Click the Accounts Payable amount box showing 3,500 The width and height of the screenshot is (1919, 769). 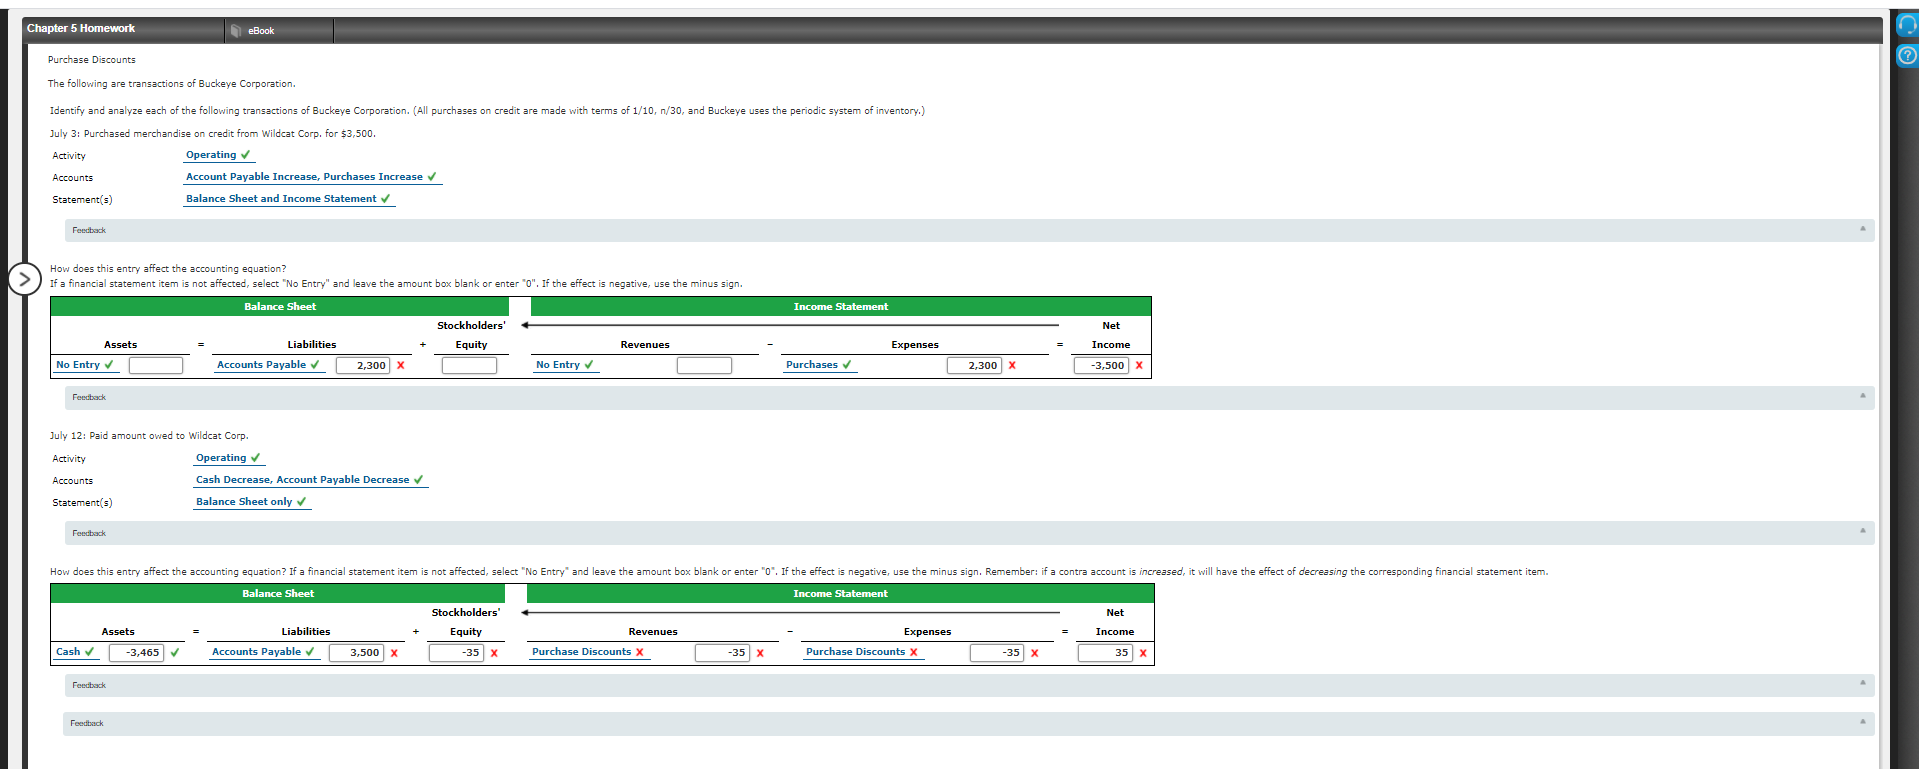pyautogui.click(x=357, y=652)
